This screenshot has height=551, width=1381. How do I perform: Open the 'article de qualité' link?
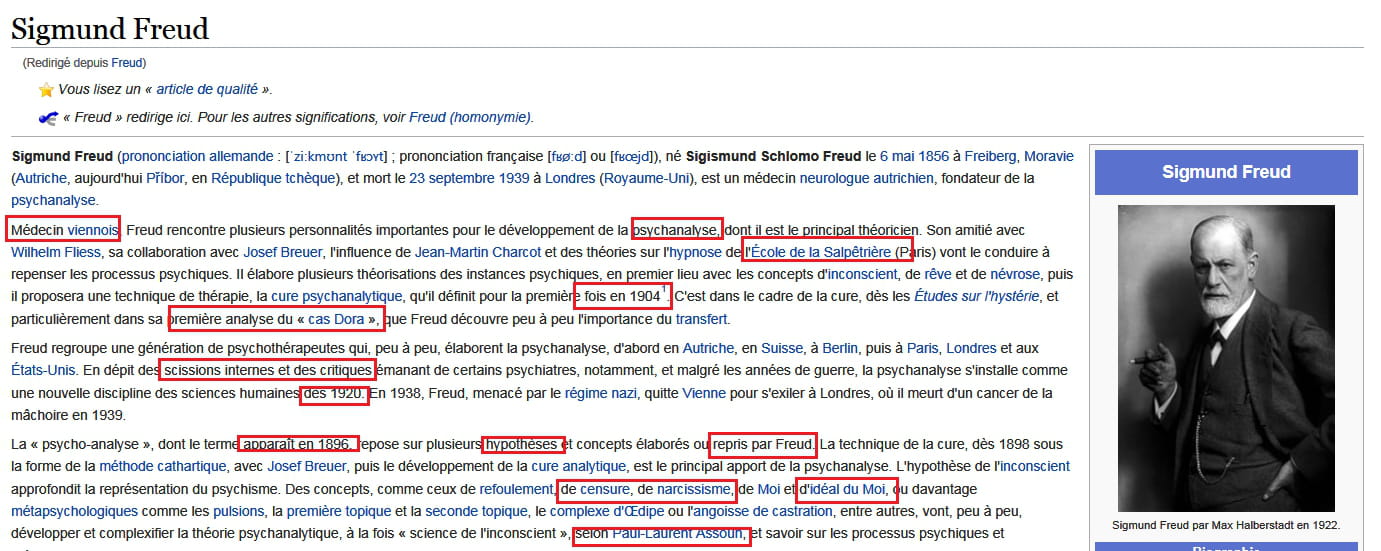tap(207, 89)
